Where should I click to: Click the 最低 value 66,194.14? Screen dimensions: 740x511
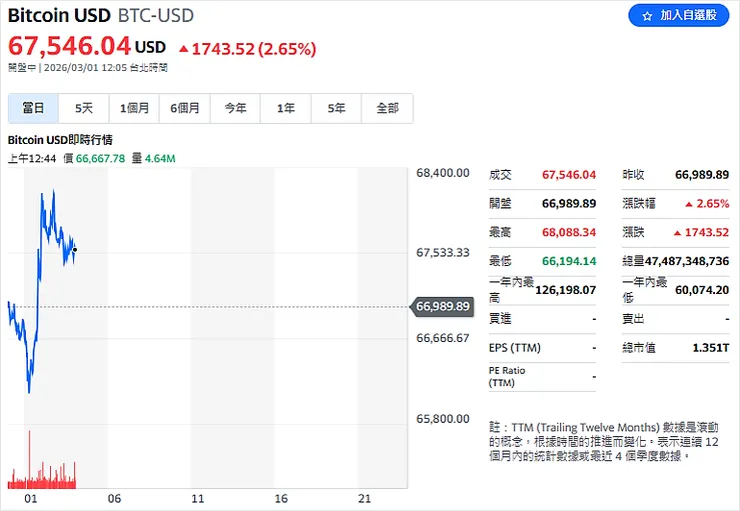[569, 261]
